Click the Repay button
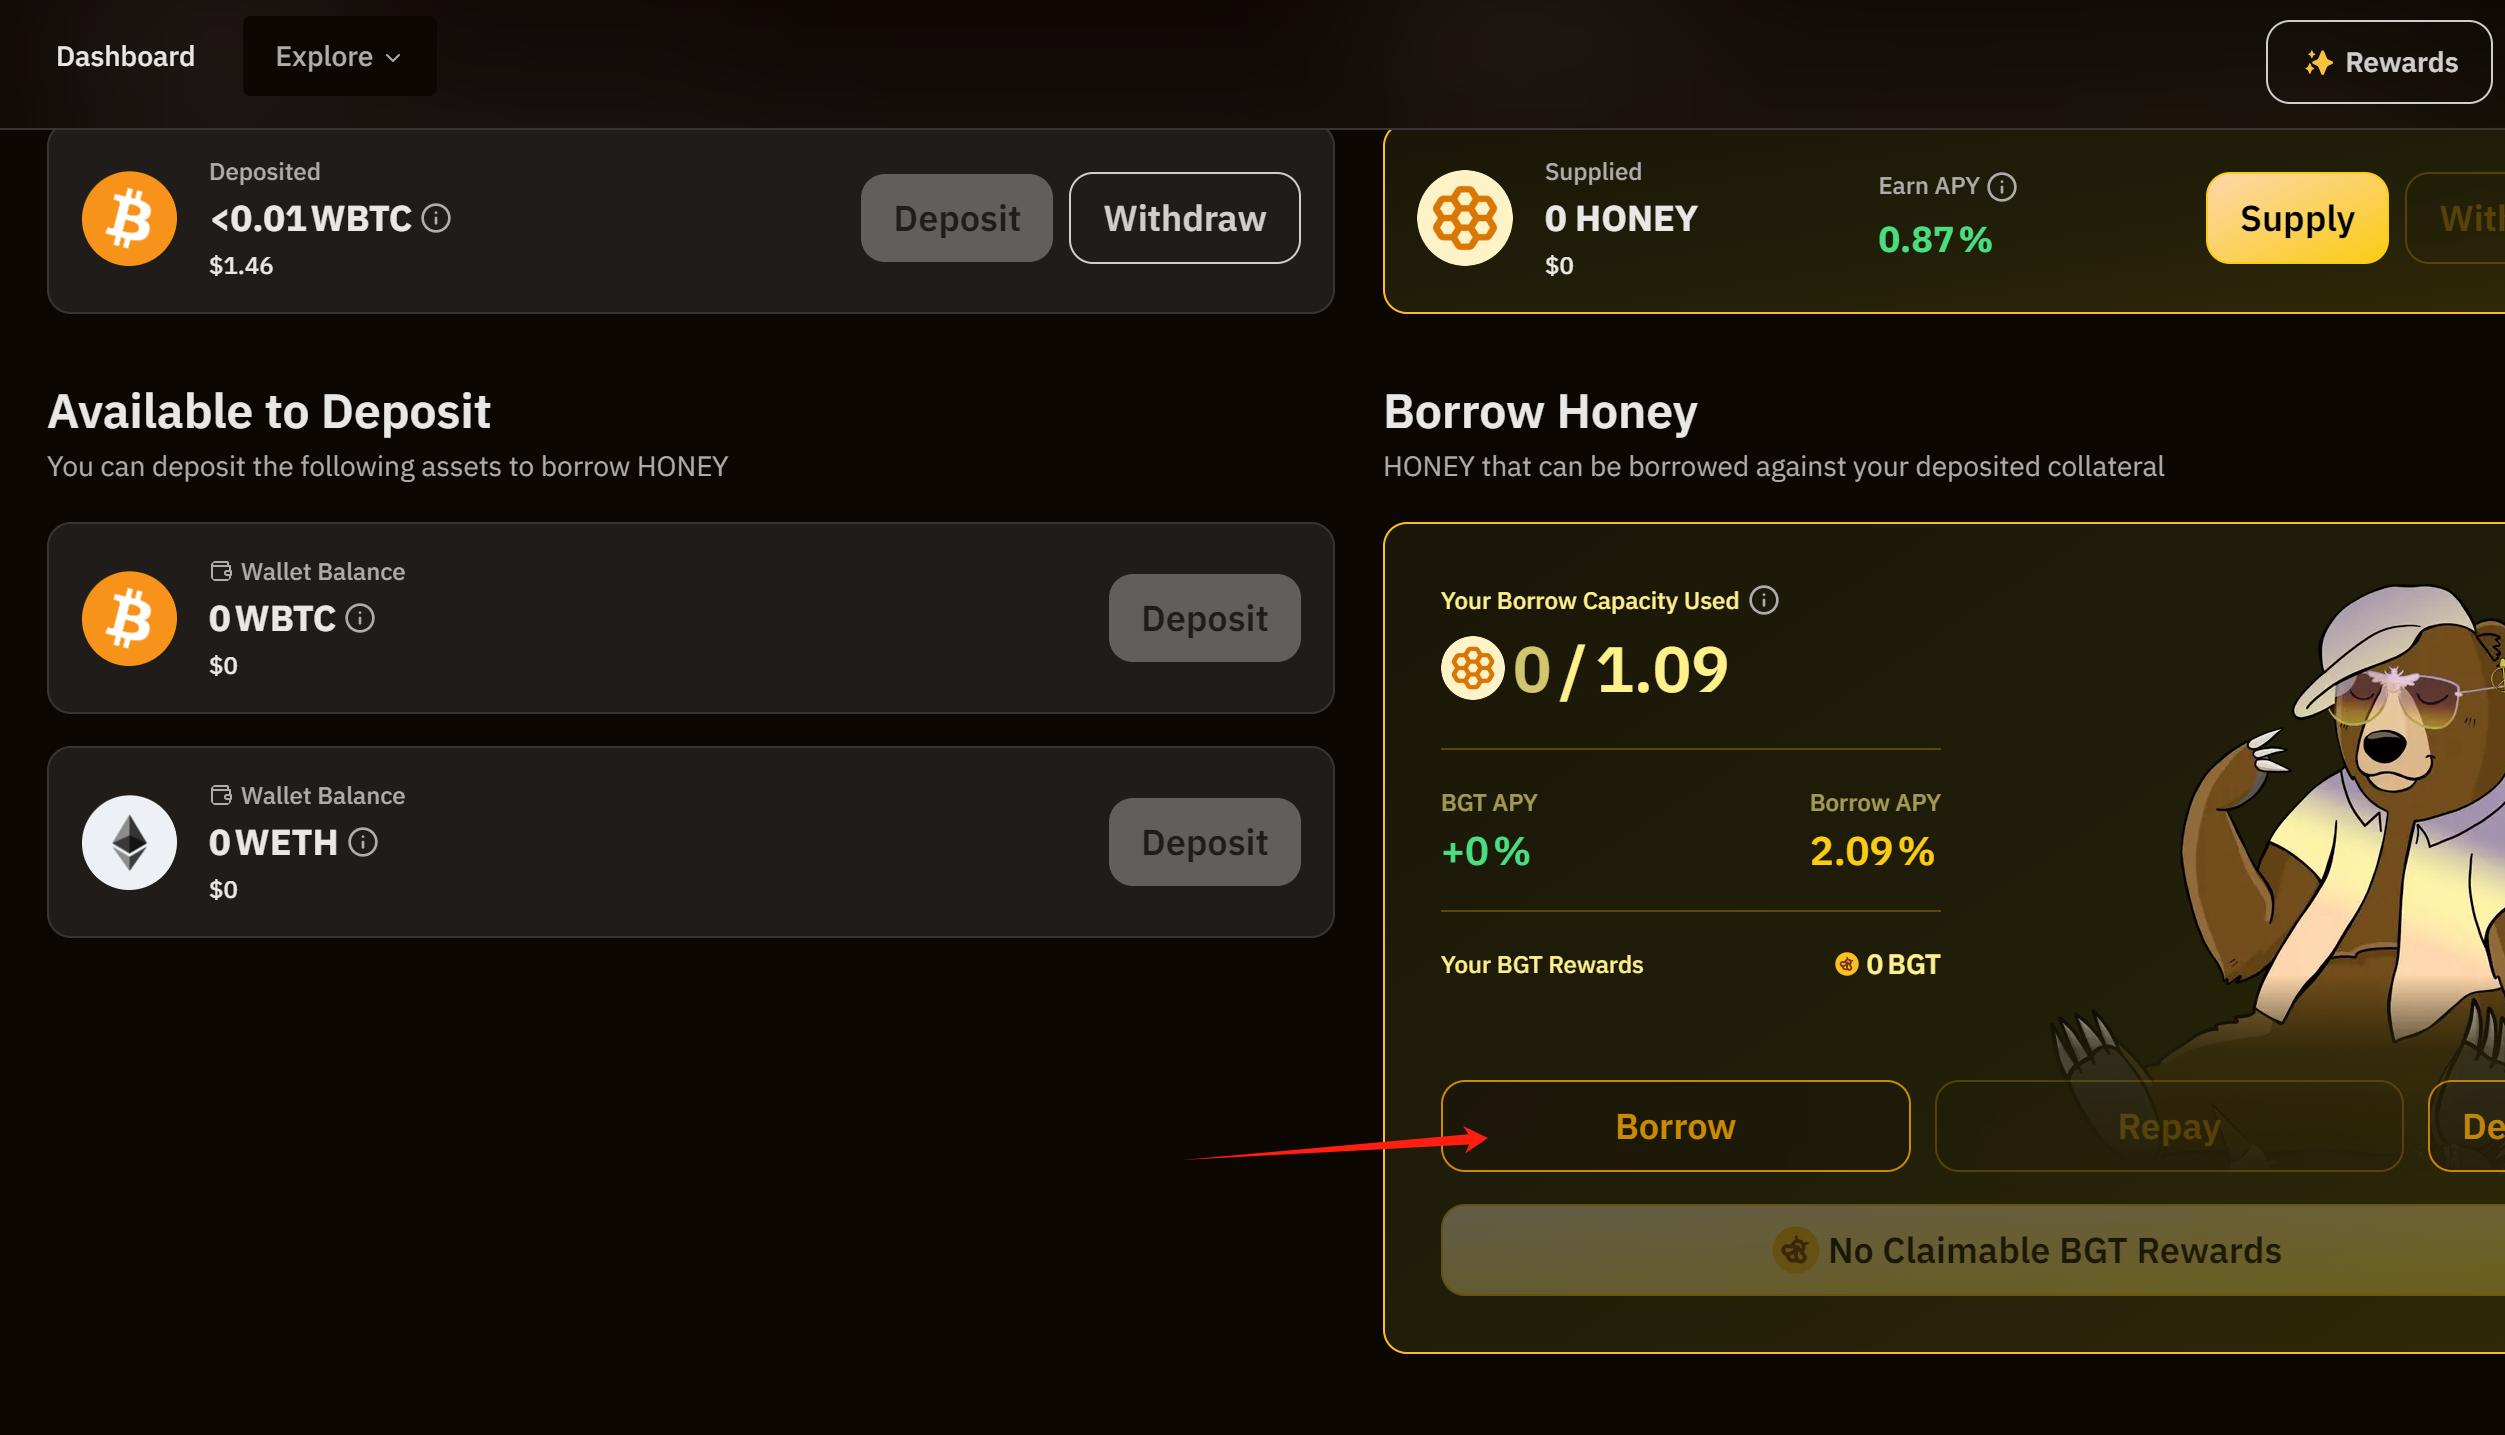The width and height of the screenshot is (2505, 1435). [x=2168, y=1126]
